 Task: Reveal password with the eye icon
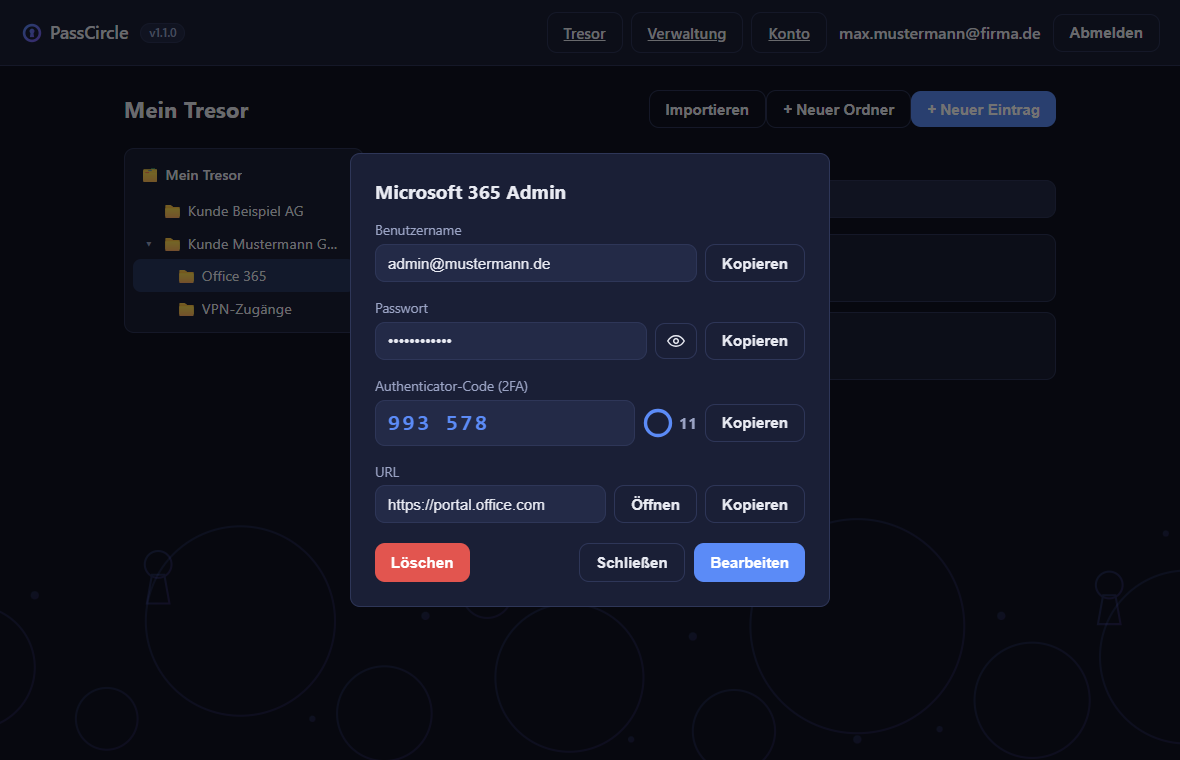[676, 341]
